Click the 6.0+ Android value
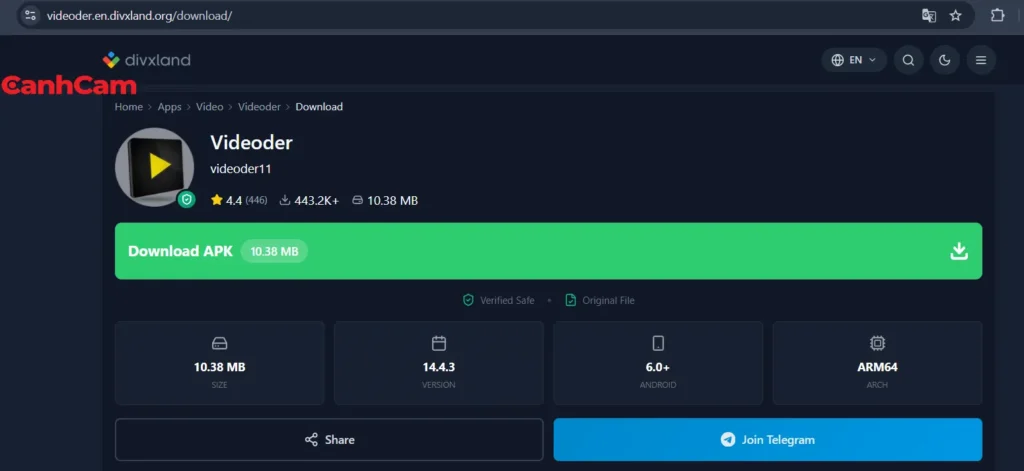Image resolution: width=1024 pixels, height=471 pixels. point(658,367)
